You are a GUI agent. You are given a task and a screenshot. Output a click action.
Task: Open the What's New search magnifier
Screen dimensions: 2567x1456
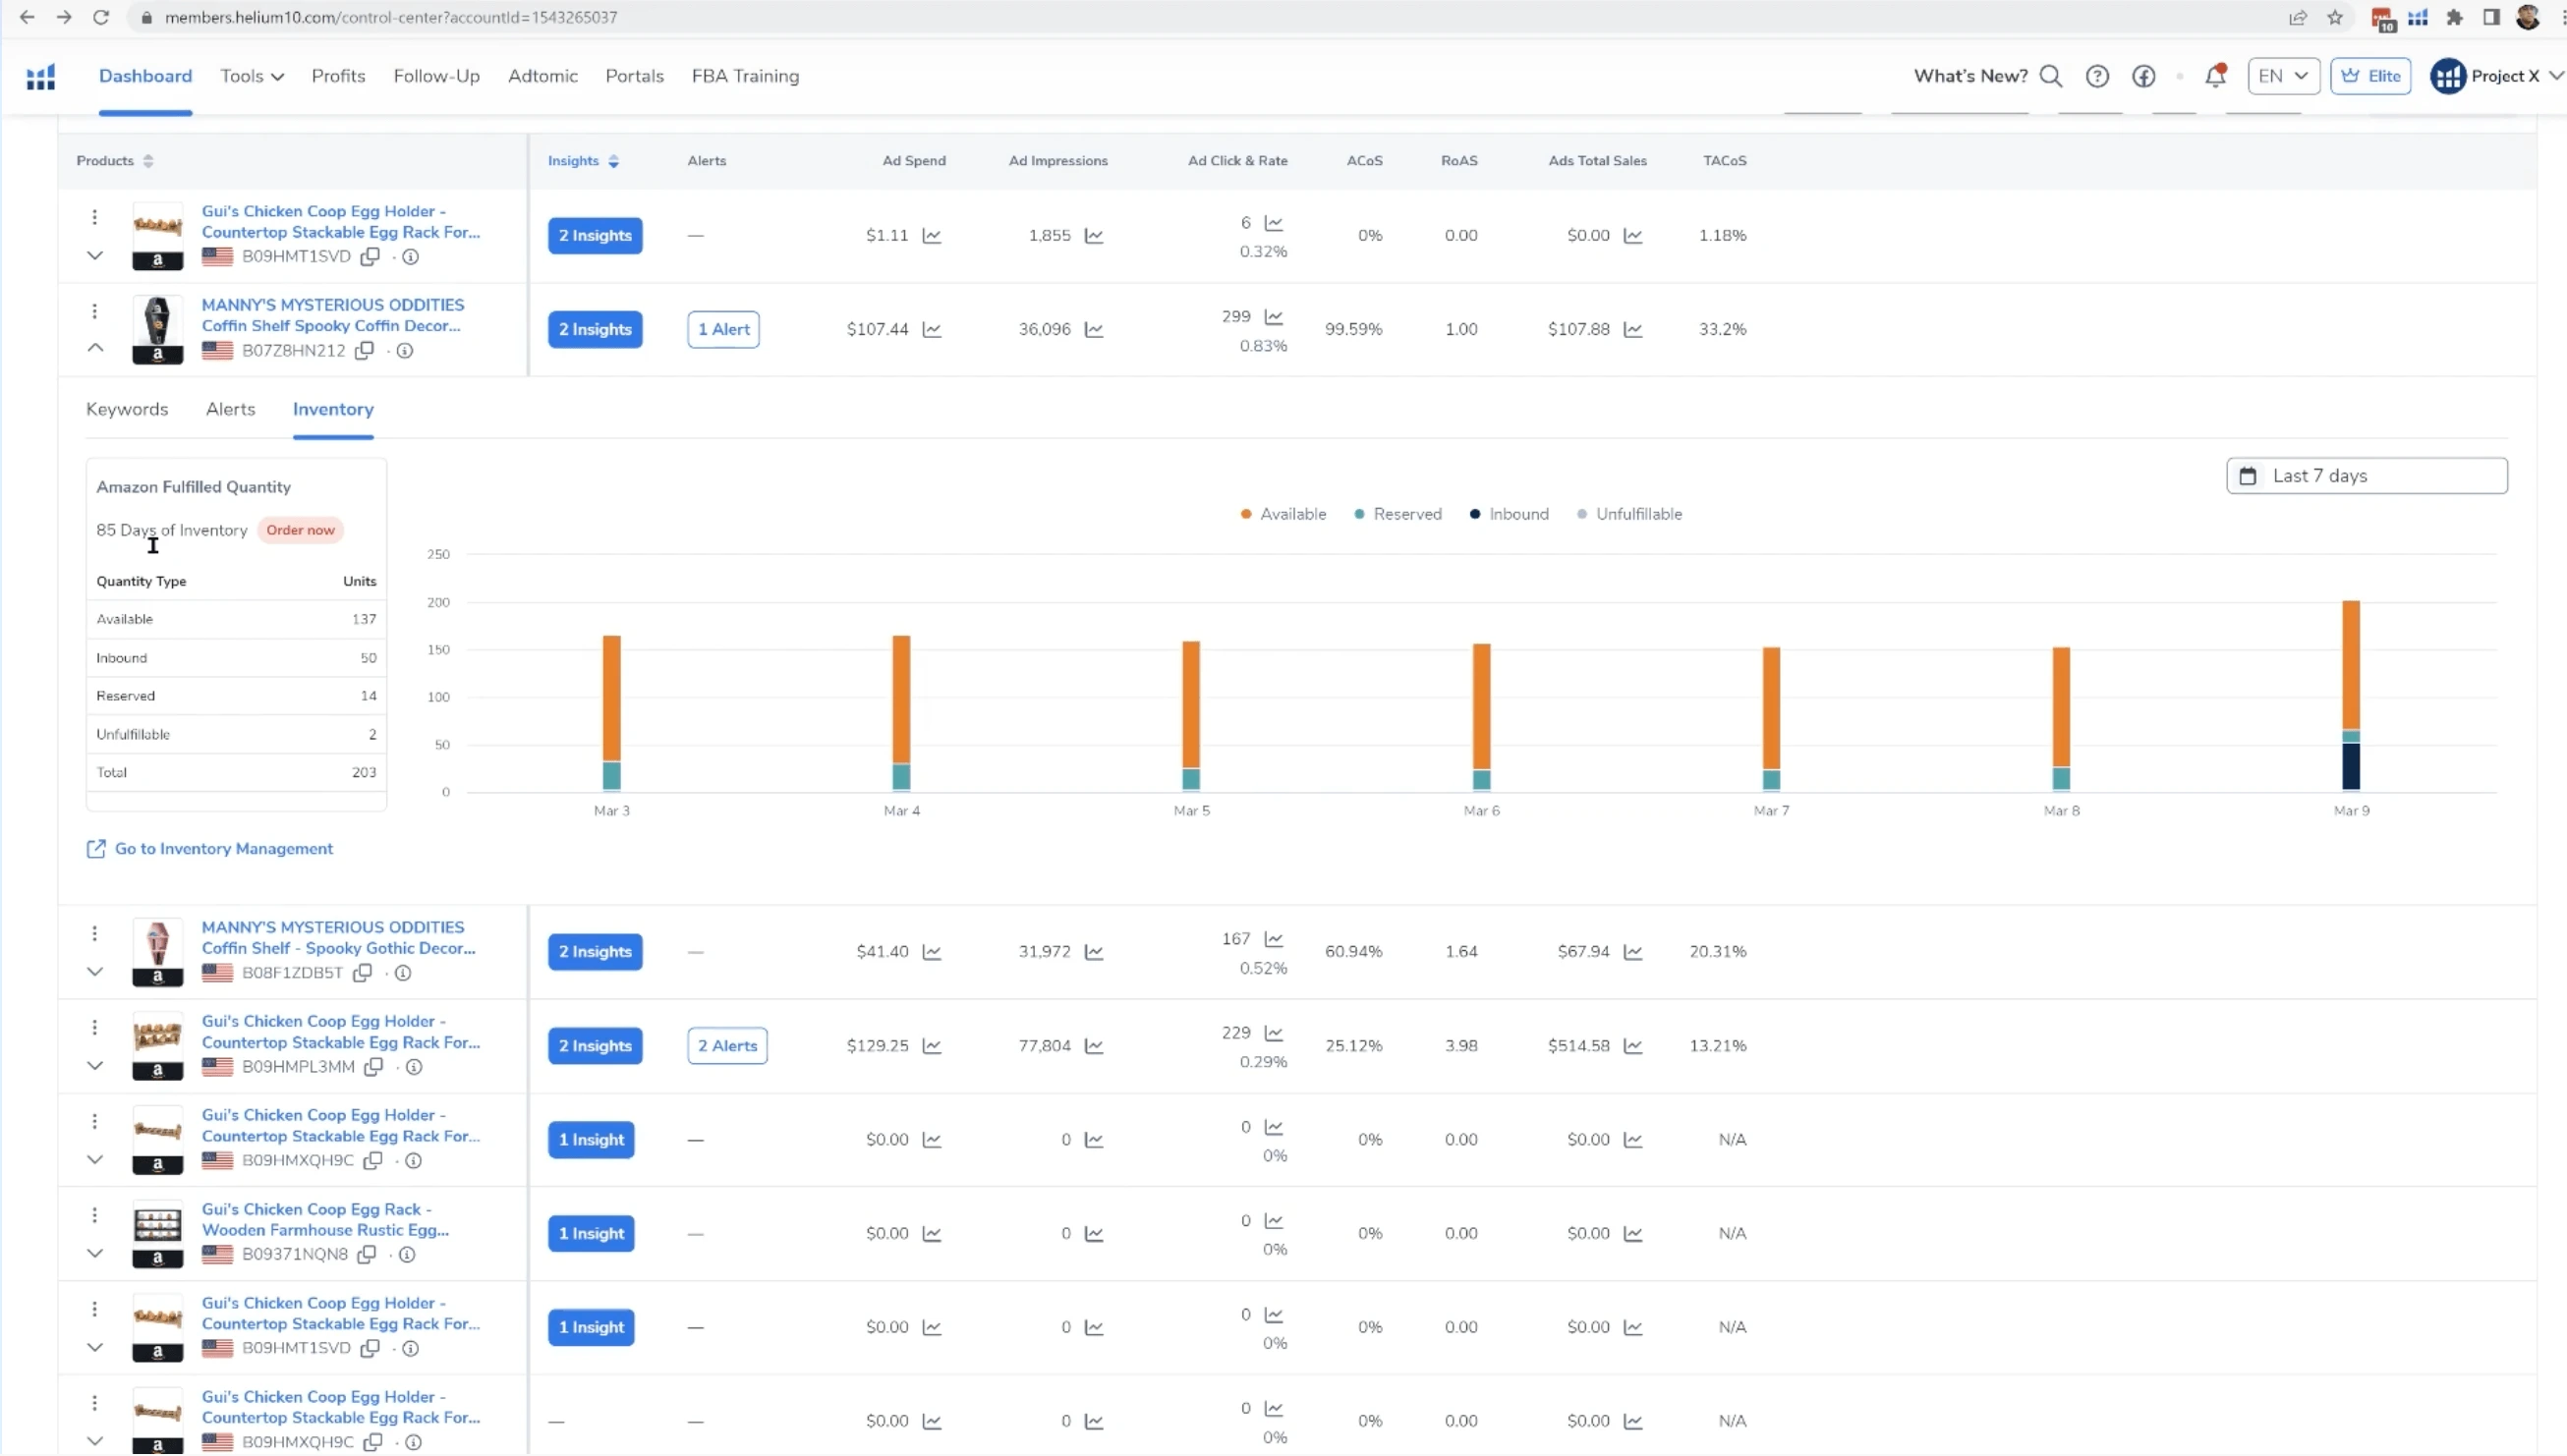coord(2052,76)
